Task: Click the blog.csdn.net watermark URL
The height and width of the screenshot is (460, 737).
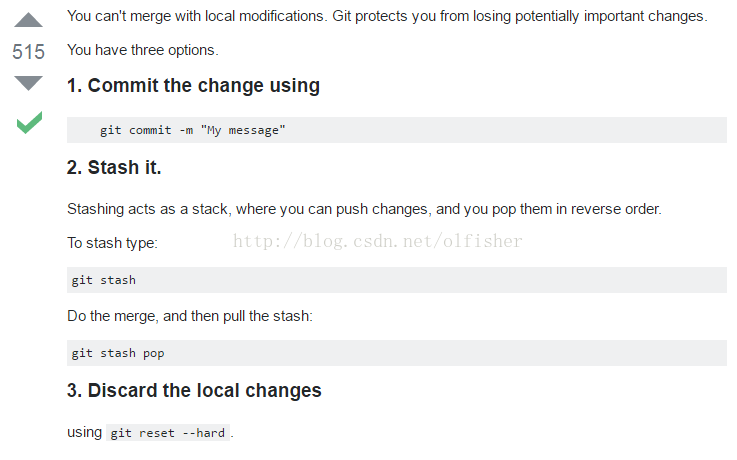Action: click(378, 241)
